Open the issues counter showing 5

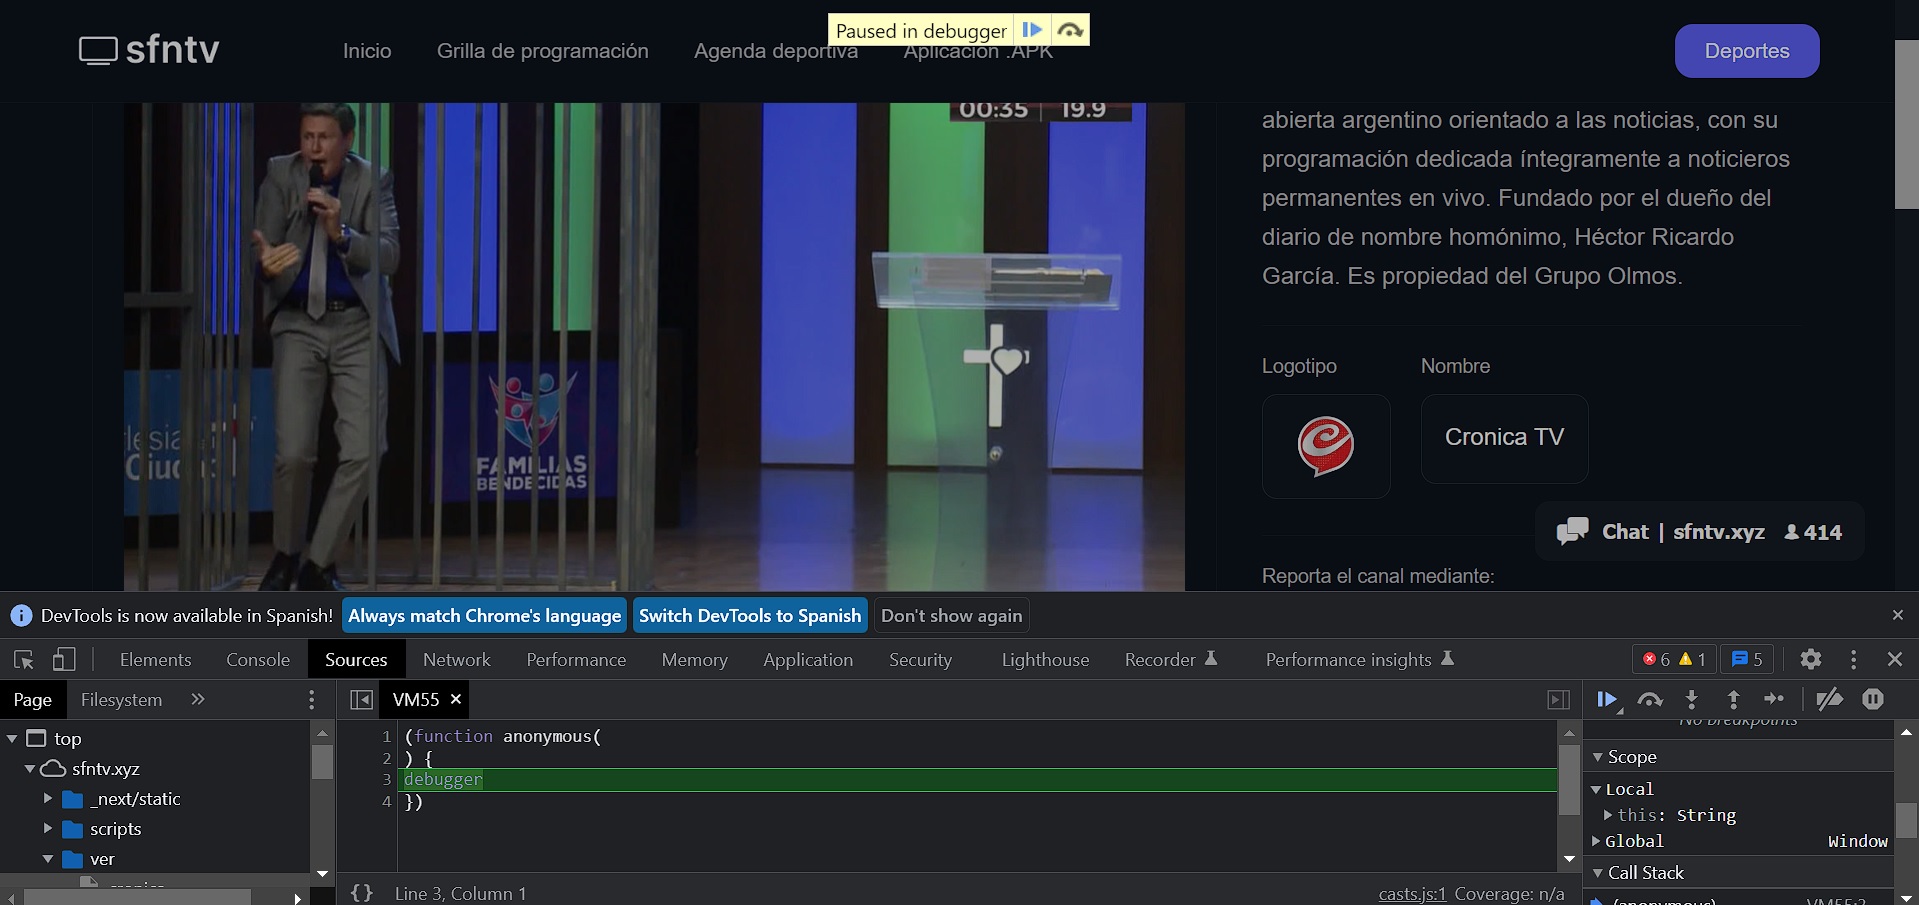1747,659
